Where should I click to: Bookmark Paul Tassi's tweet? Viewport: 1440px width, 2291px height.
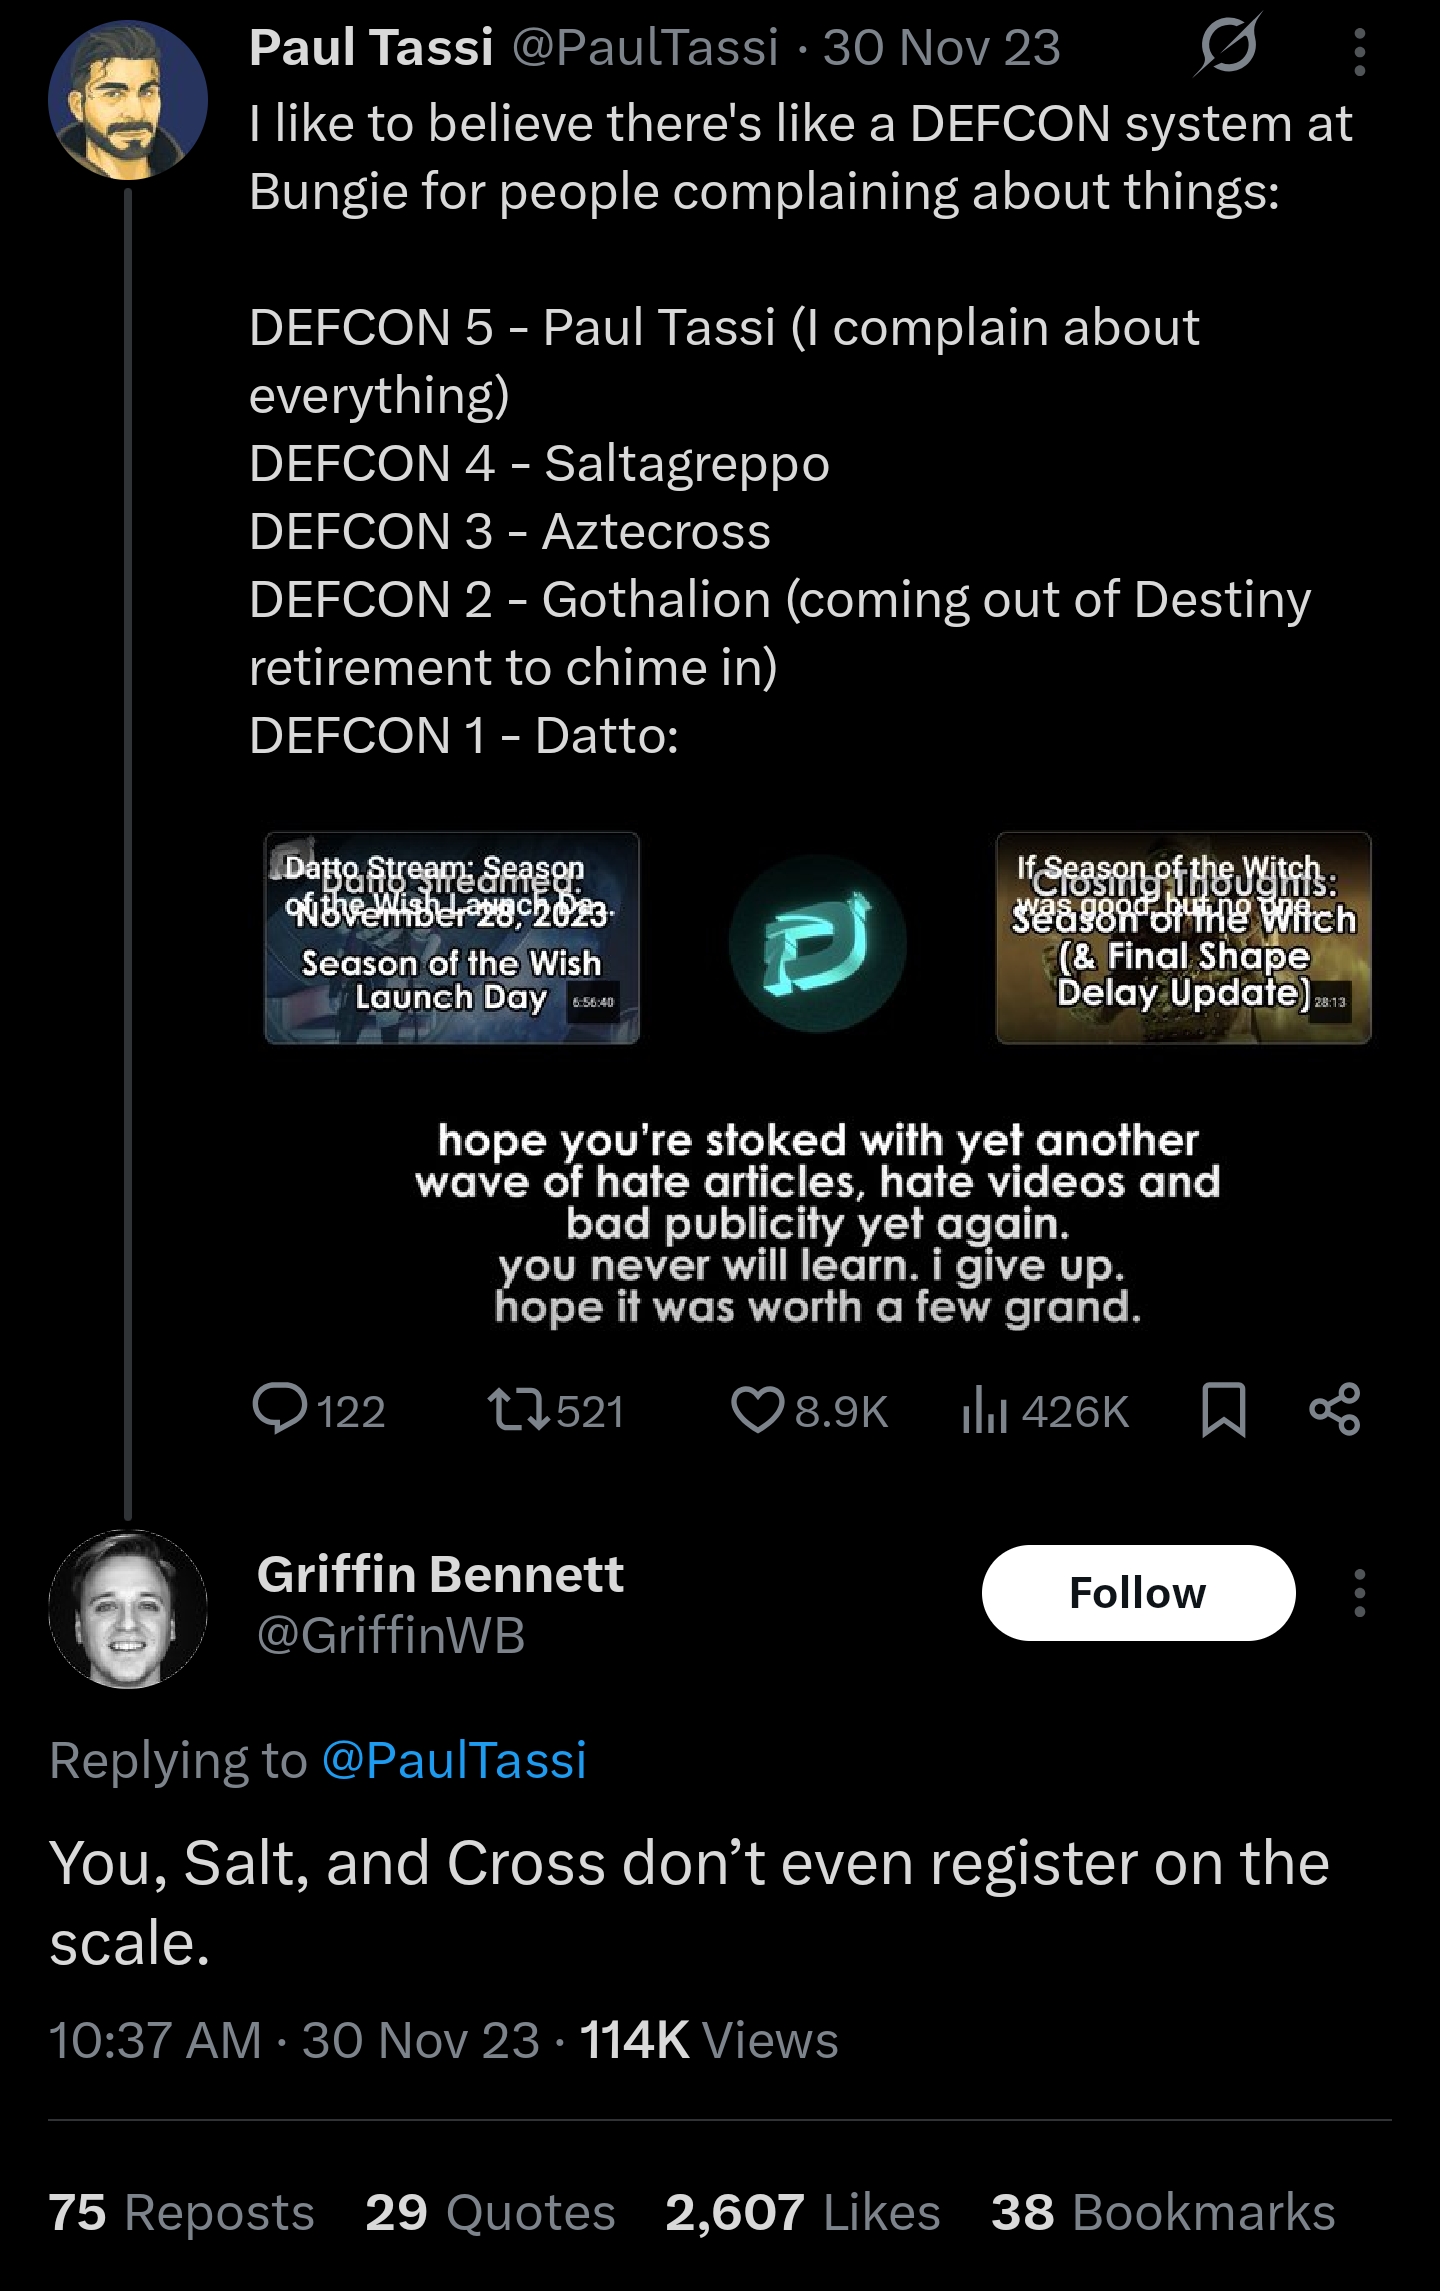[x=1223, y=1409]
